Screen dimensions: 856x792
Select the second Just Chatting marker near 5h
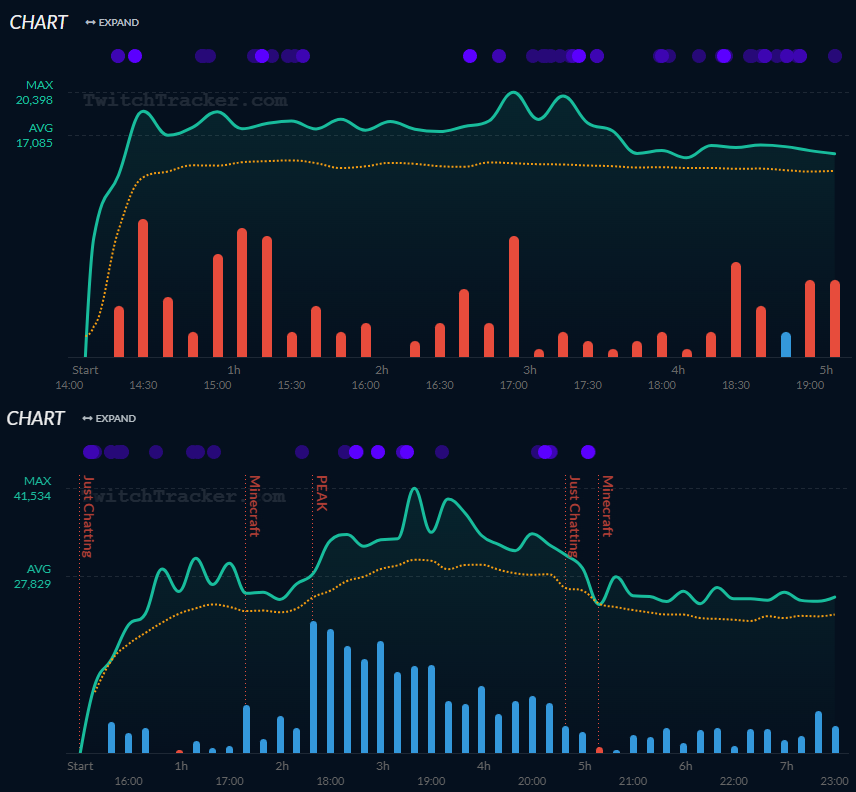[574, 516]
